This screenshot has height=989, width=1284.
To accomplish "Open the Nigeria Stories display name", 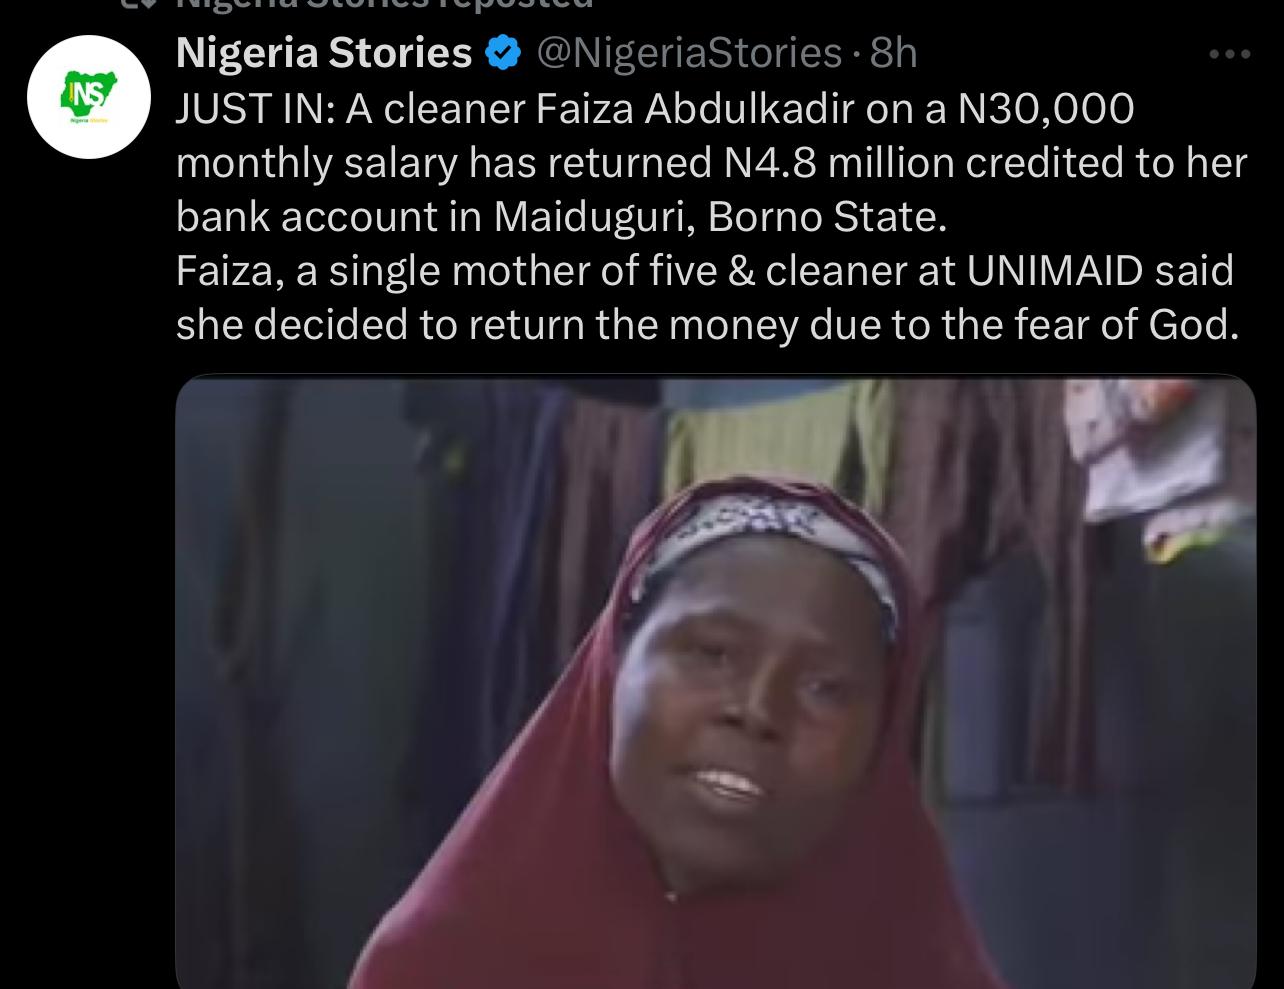I will pyautogui.click(x=324, y=52).
